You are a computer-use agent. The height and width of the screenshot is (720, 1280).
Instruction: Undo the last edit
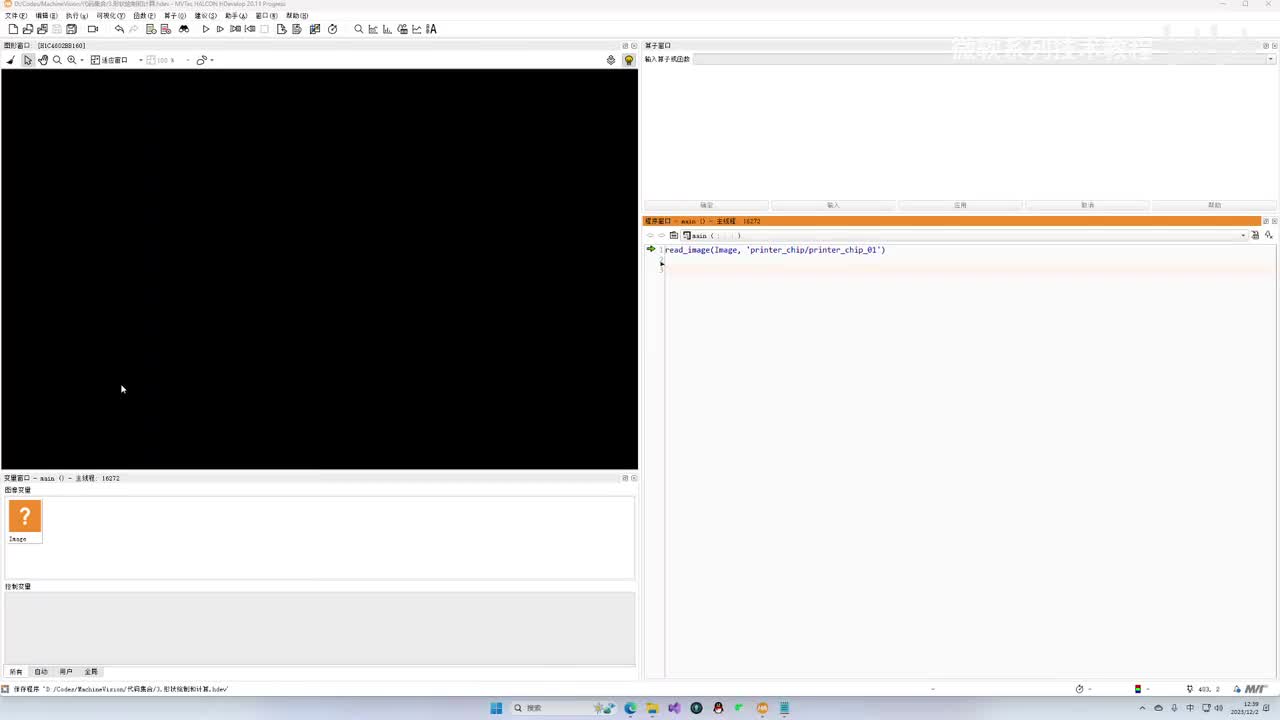(119, 29)
